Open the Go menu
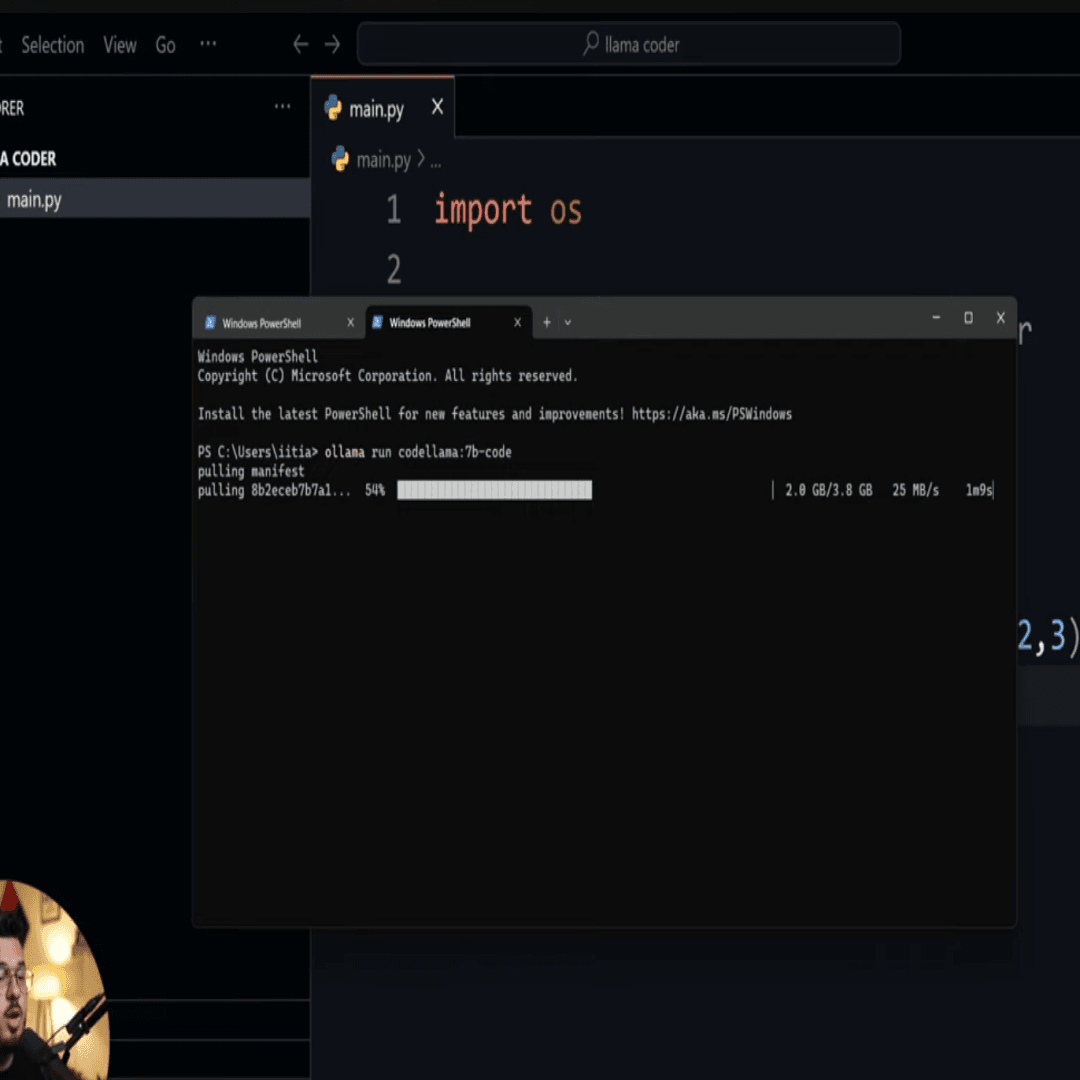The image size is (1080, 1080). (x=166, y=45)
